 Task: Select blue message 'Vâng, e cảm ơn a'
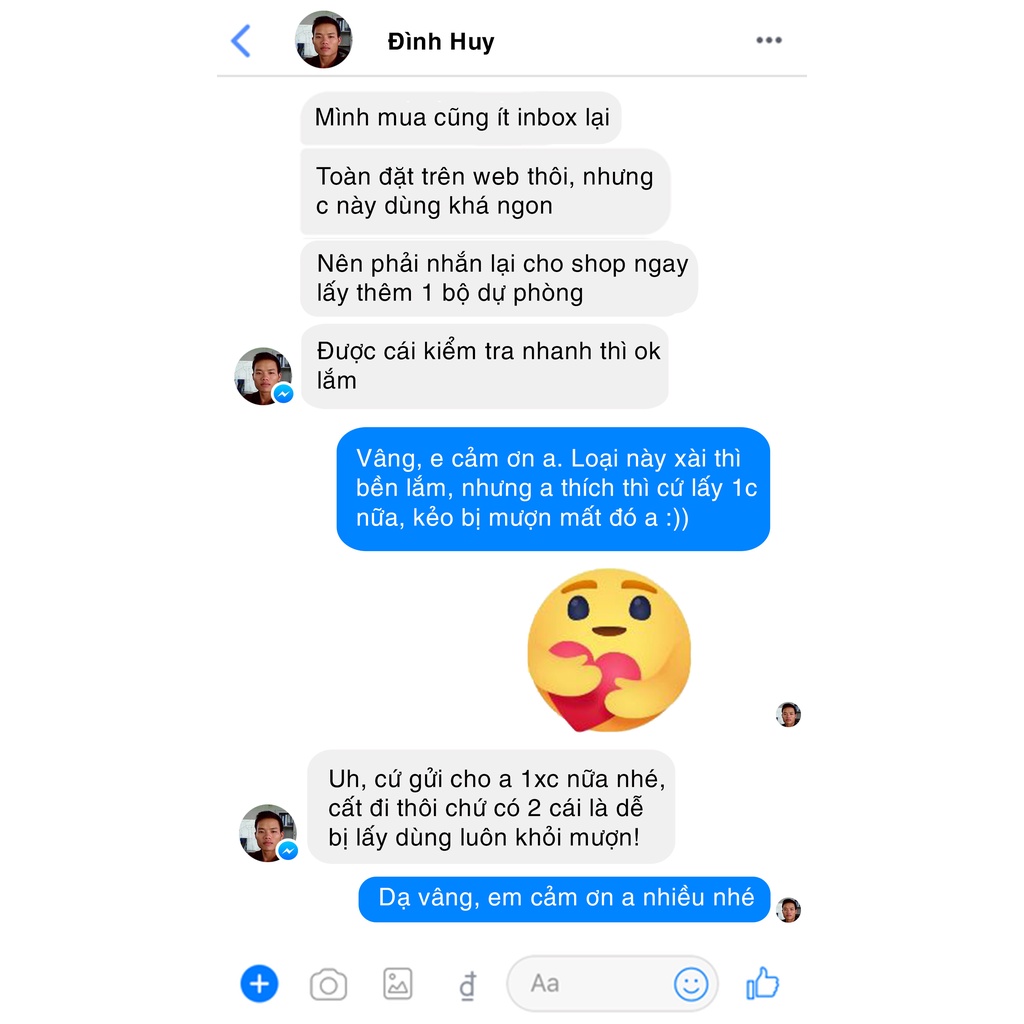(553, 488)
